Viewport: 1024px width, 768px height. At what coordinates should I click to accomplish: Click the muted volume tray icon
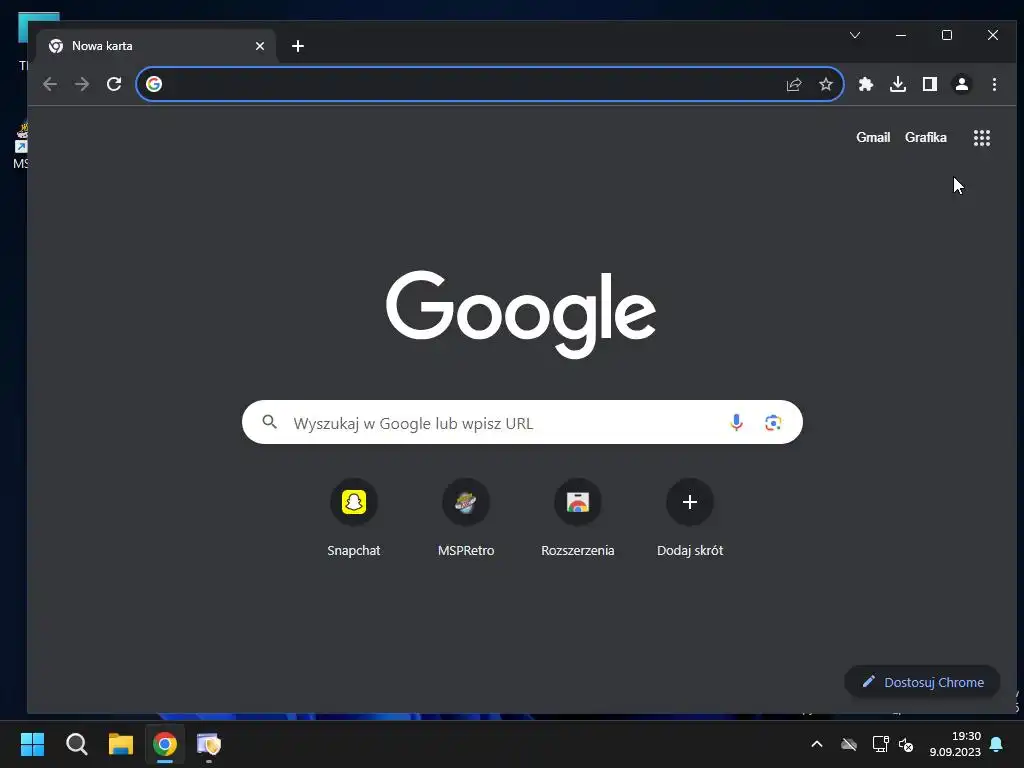906,744
